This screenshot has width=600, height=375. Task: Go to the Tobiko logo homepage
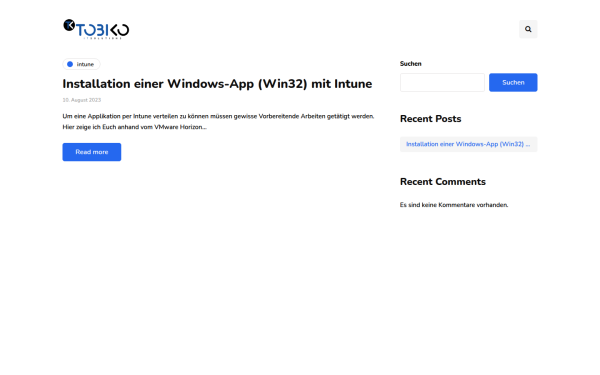pyautogui.click(x=96, y=29)
